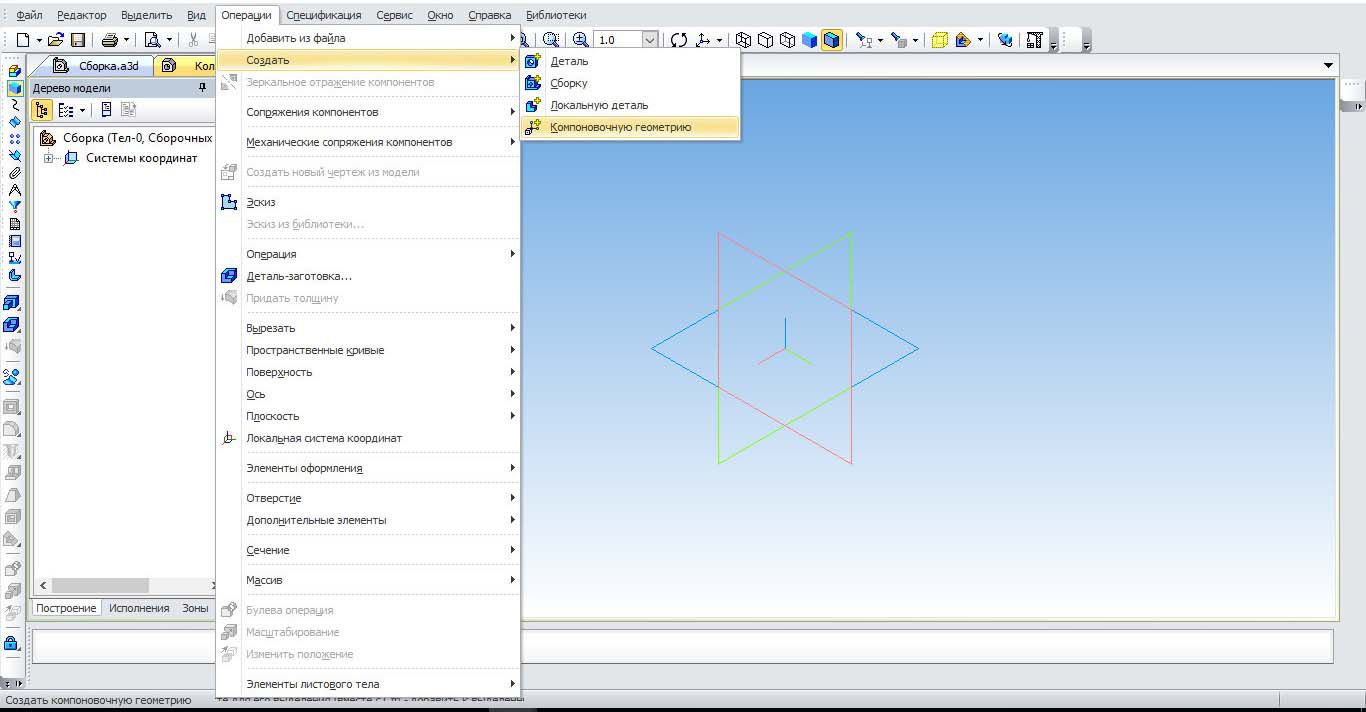Switch to Исполнения tab
Image resolution: width=1366 pixels, height=712 pixels.
139,608
